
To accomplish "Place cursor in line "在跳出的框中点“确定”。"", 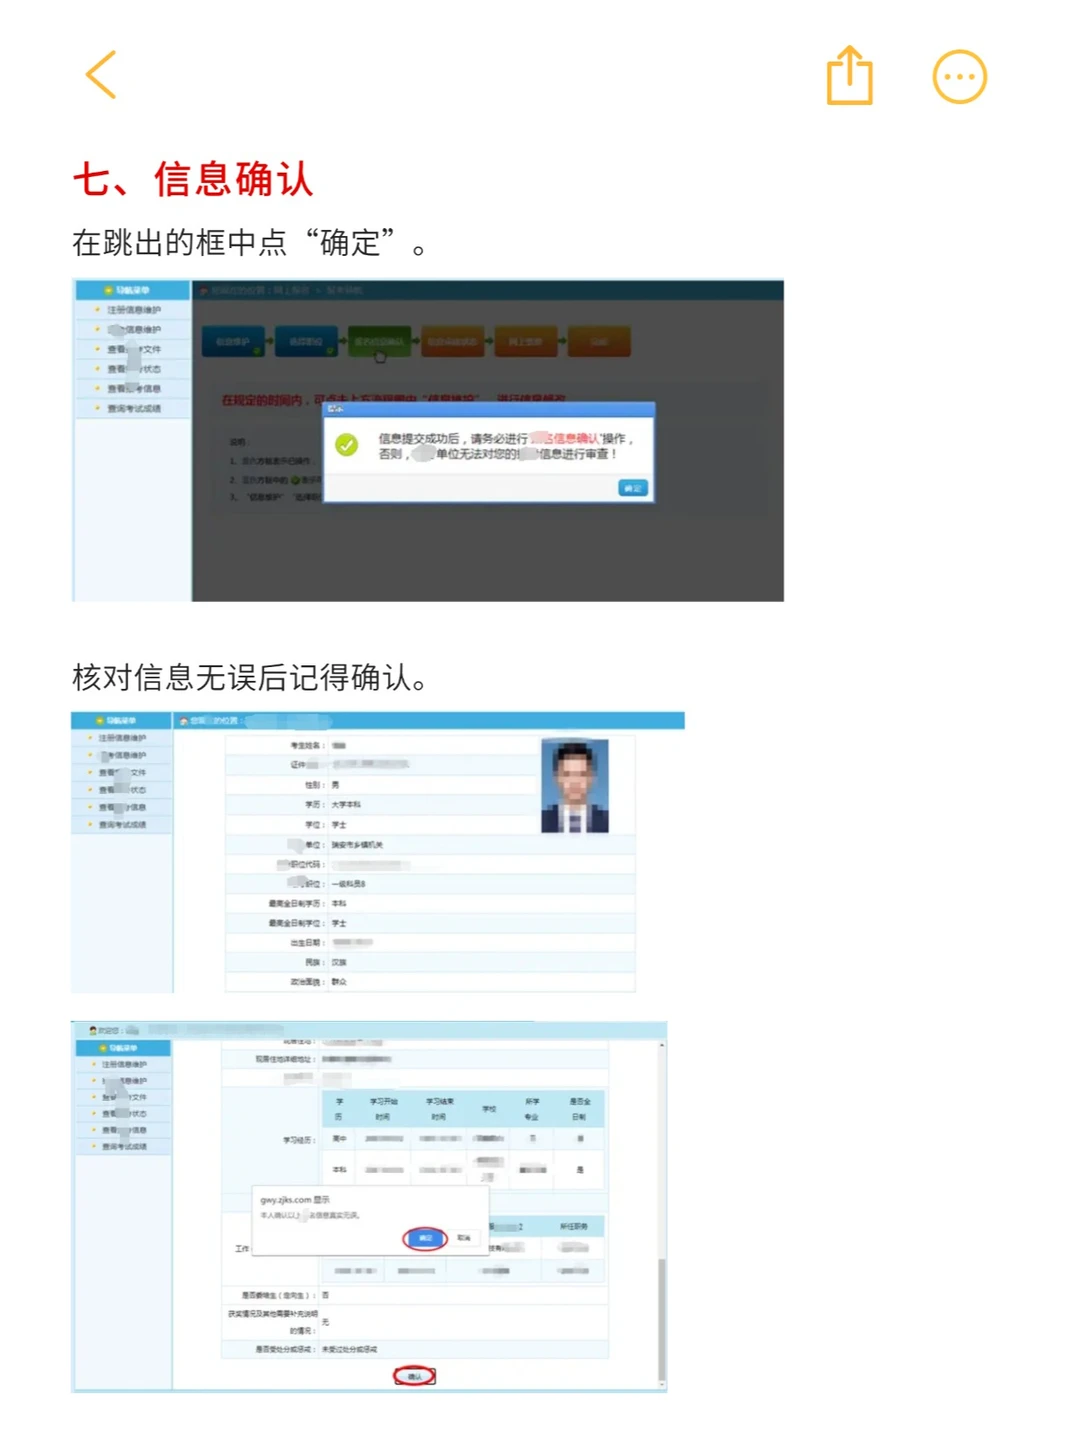I will [x=250, y=243].
